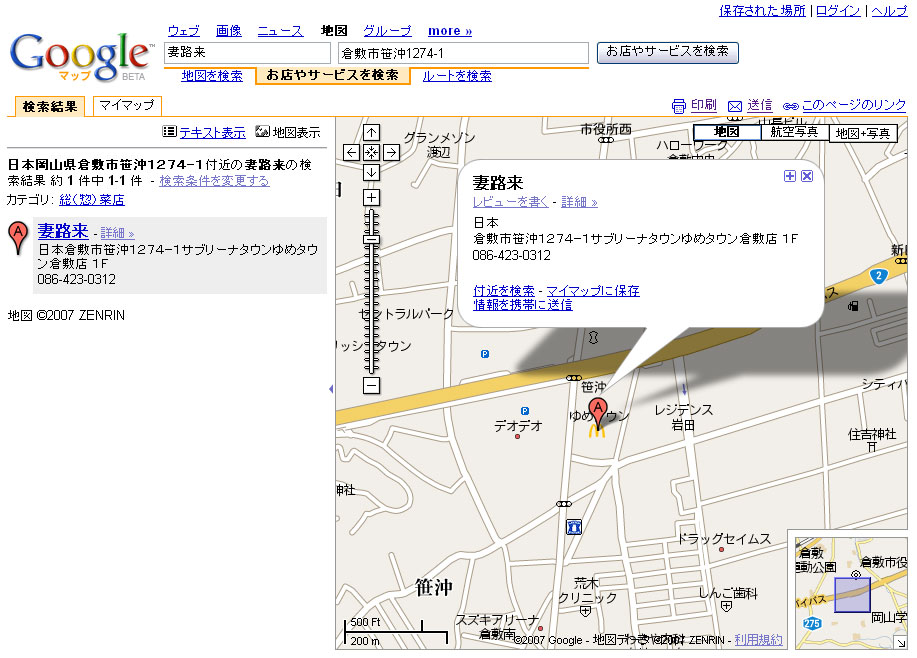Open the 総(惣)菜店 category link

point(92,200)
